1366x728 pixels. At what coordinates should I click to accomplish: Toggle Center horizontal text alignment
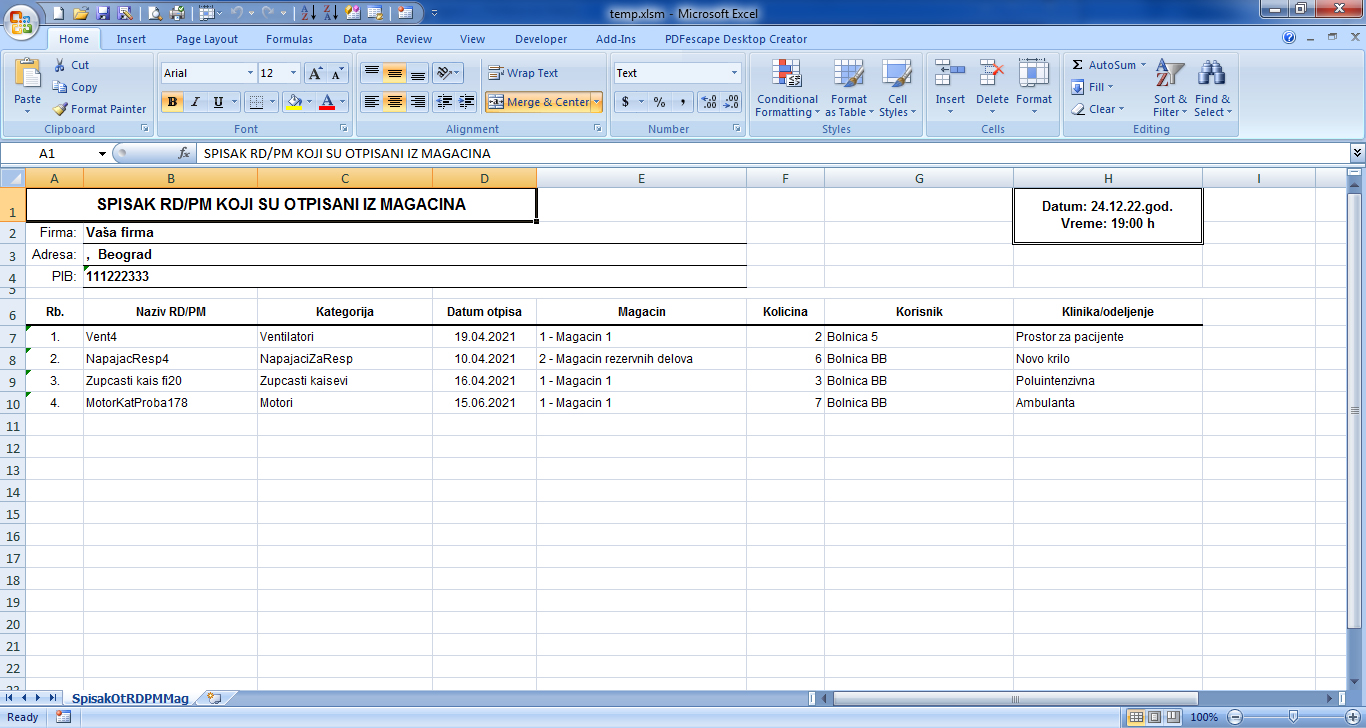[395, 102]
